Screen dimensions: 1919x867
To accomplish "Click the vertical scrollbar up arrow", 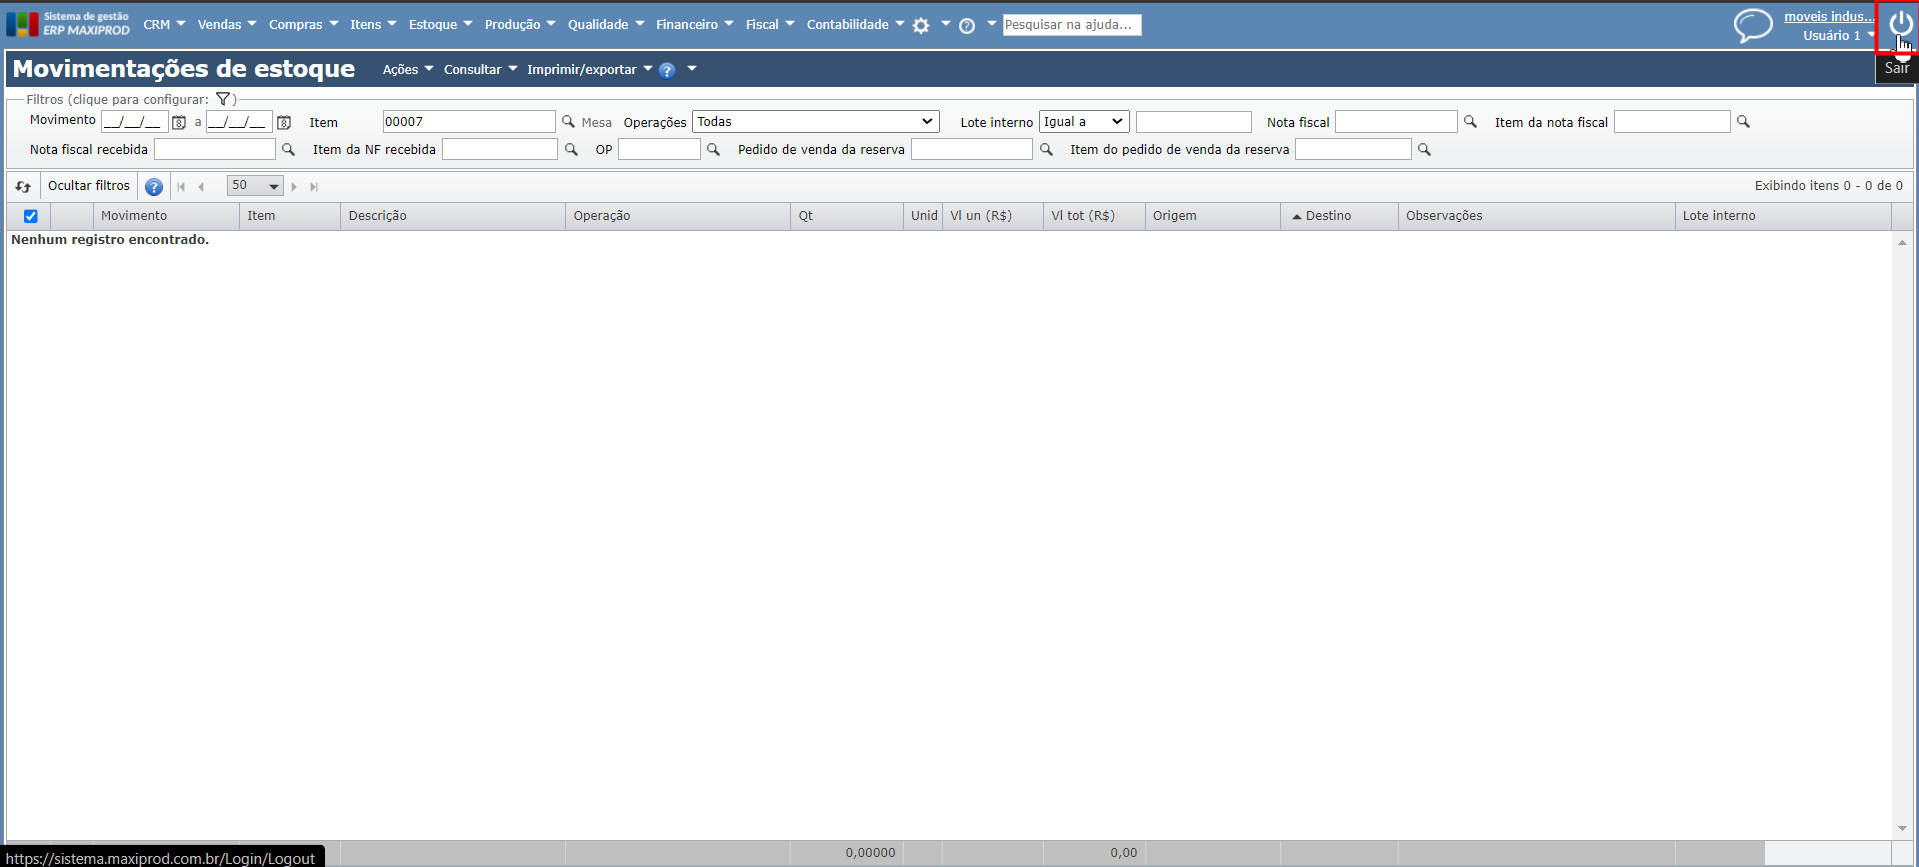I will [1902, 242].
